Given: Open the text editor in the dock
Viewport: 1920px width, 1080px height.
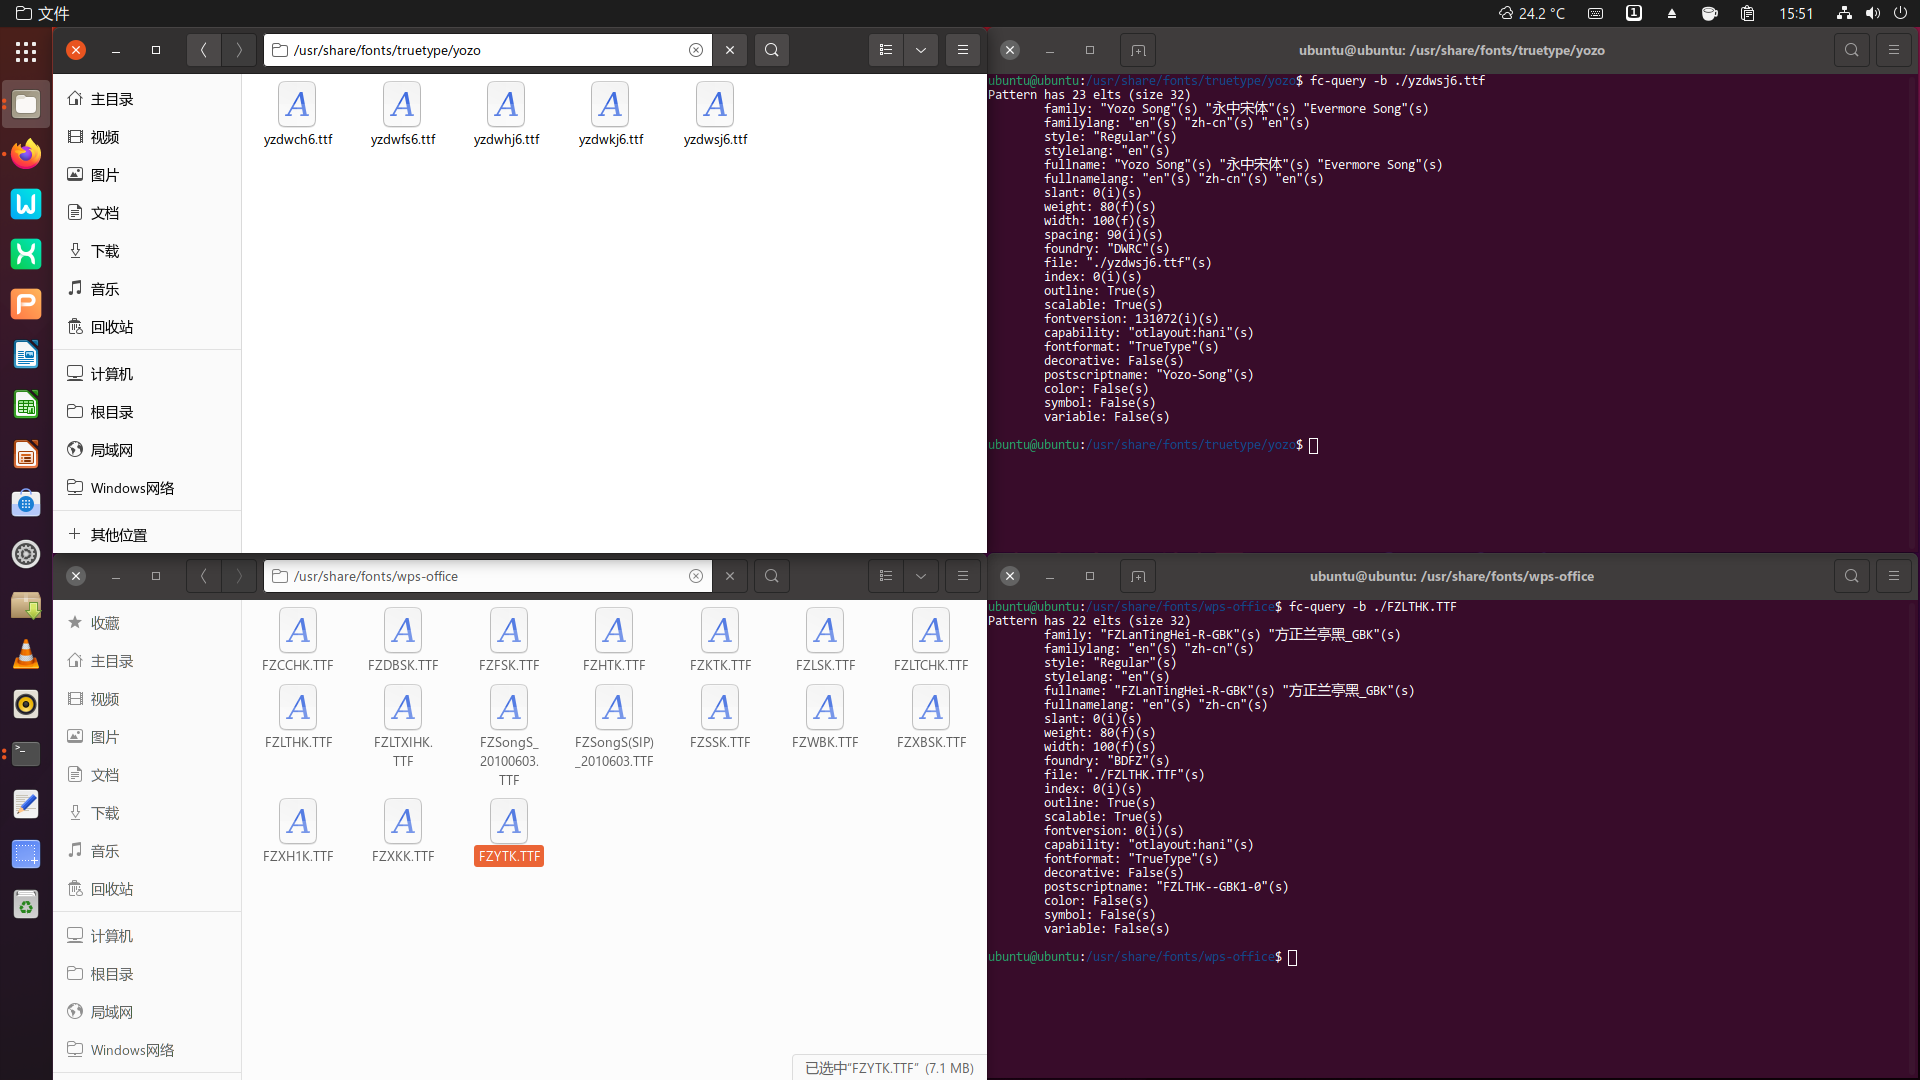Looking at the screenshot, I should coord(26,804).
